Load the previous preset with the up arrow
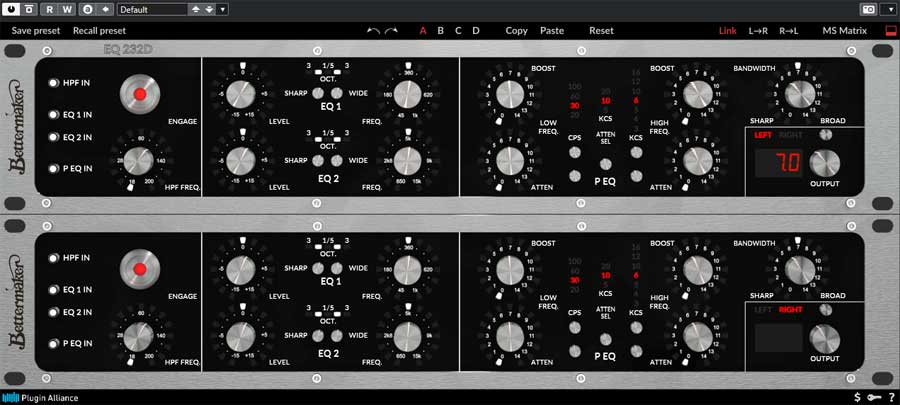The height and width of the screenshot is (405, 900). coord(196,9)
